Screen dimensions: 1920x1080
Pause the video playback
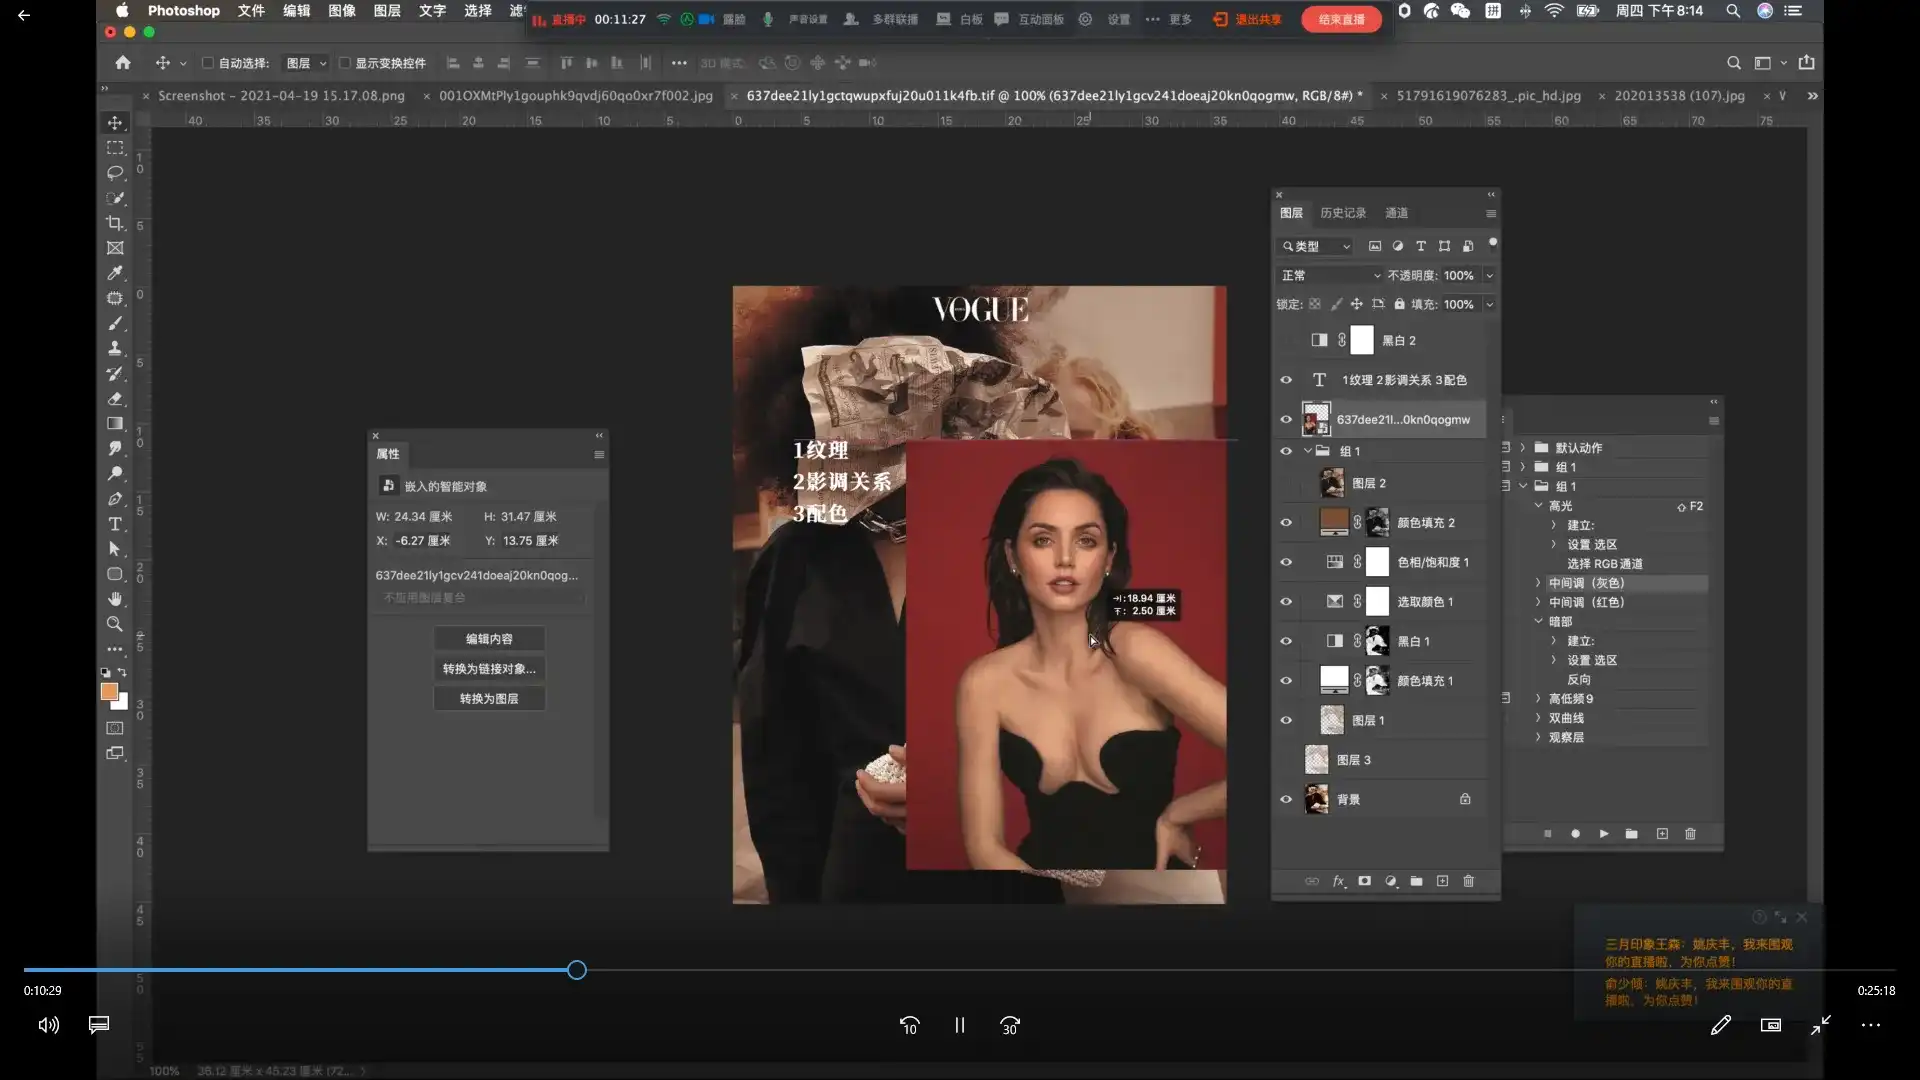click(x=959, y=1025)
